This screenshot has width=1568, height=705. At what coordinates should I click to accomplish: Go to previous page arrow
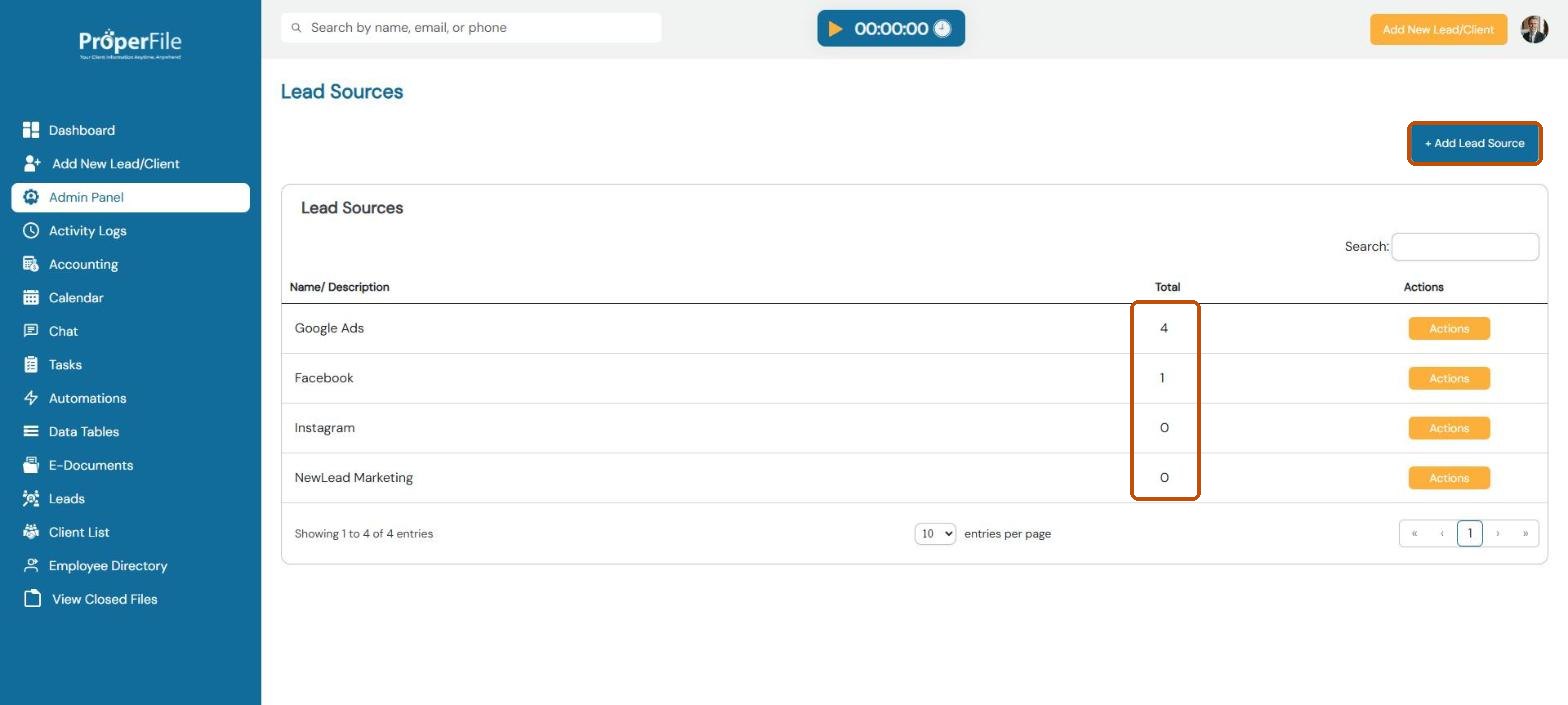click(x=1442, y=534)
